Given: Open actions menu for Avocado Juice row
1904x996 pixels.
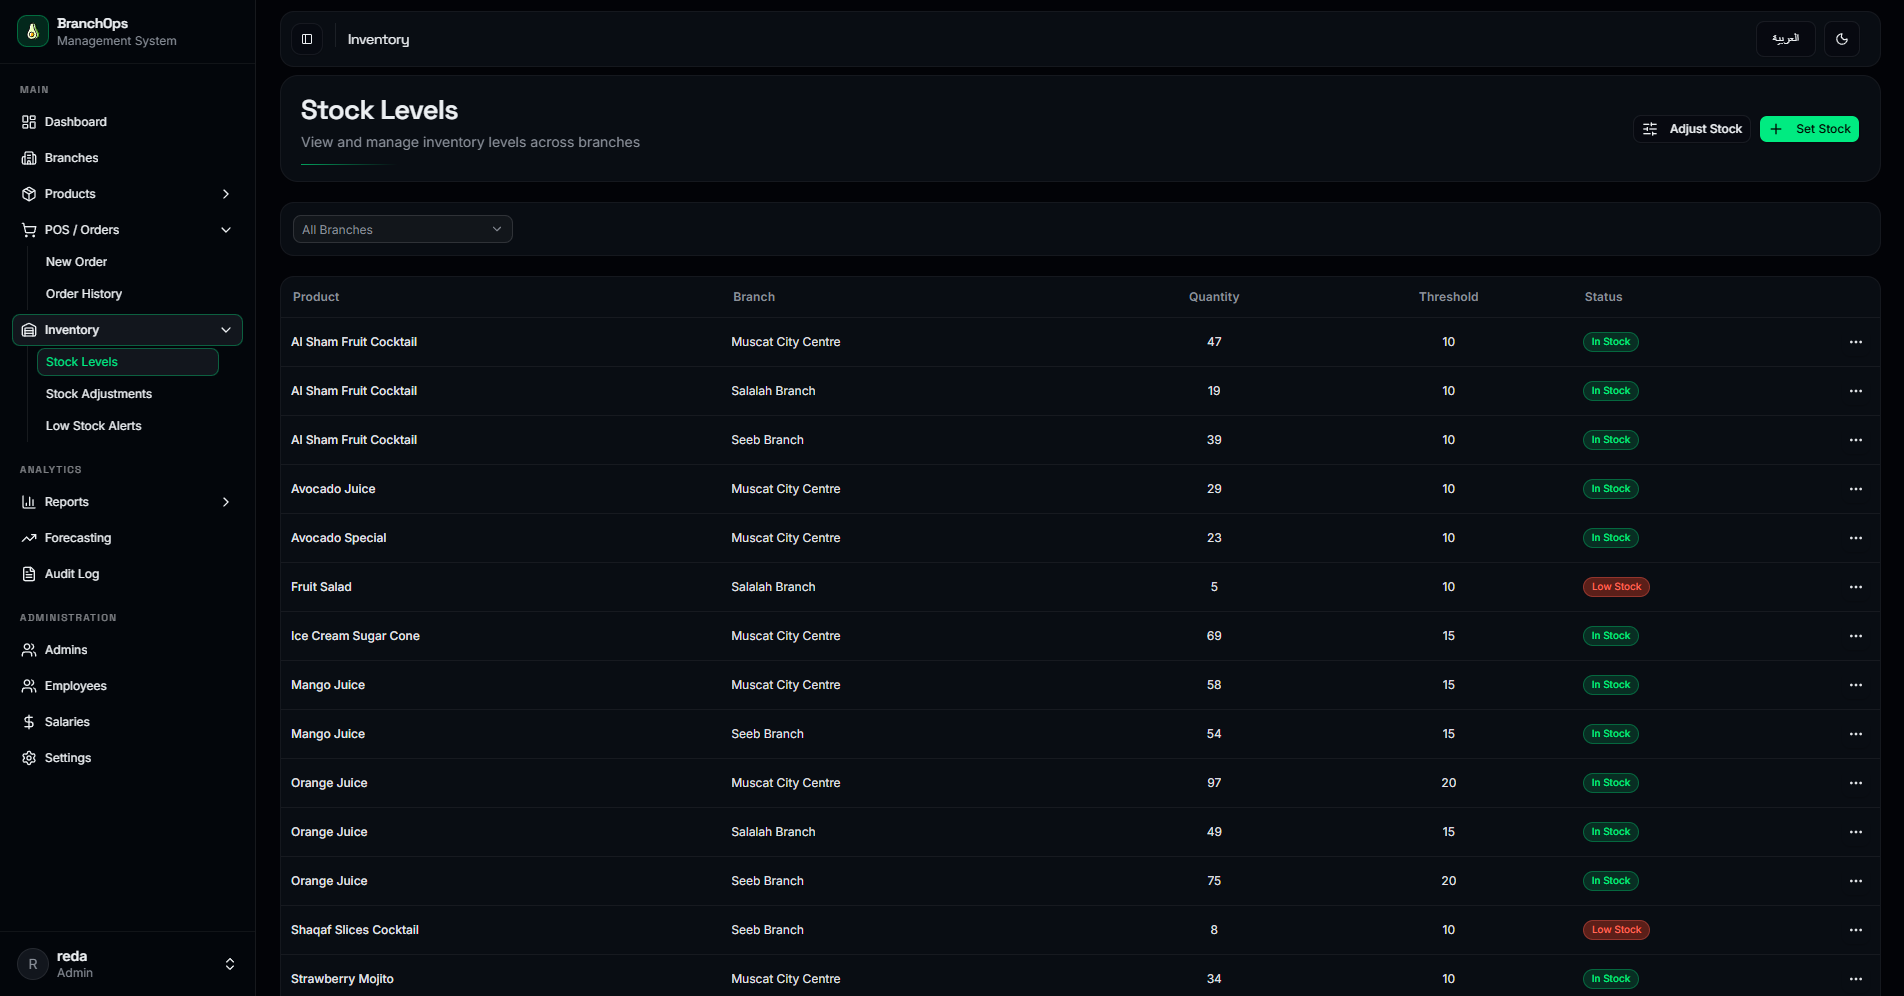Looking at the screenshot, I should coord(1856,489).
